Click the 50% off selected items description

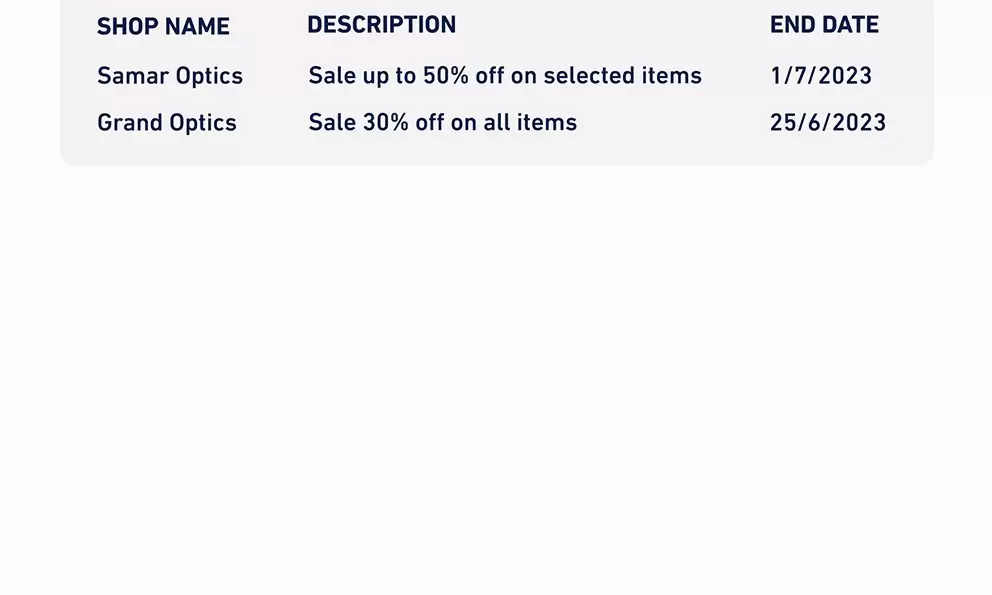pos(505,76)
